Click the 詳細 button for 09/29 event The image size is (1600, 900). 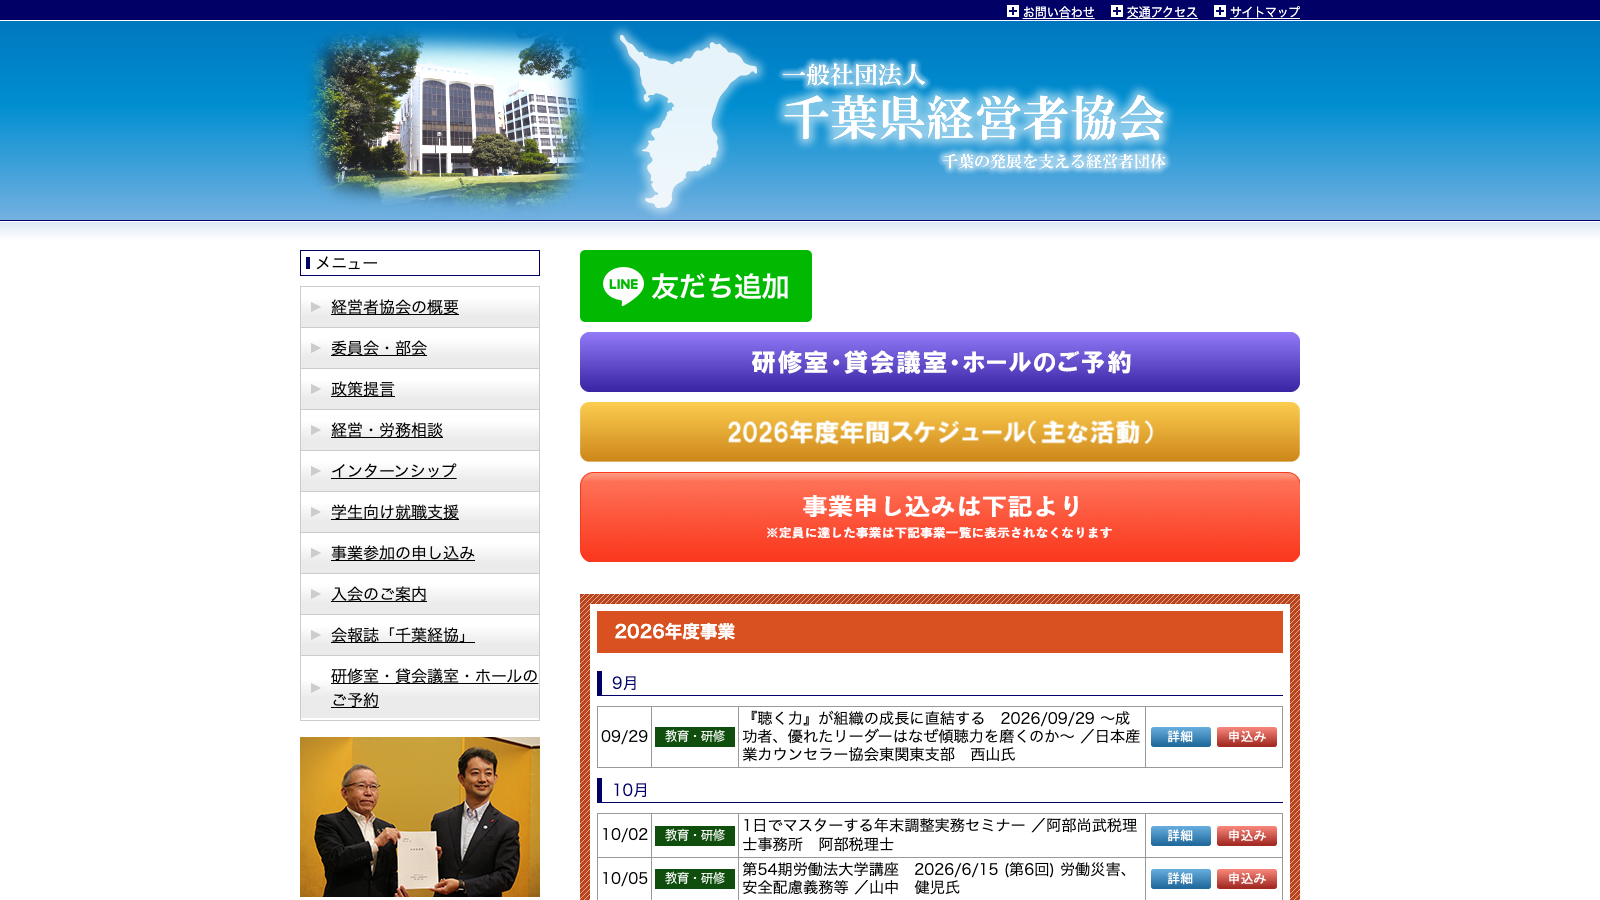pyautogui.click(x=1181, y=737)
